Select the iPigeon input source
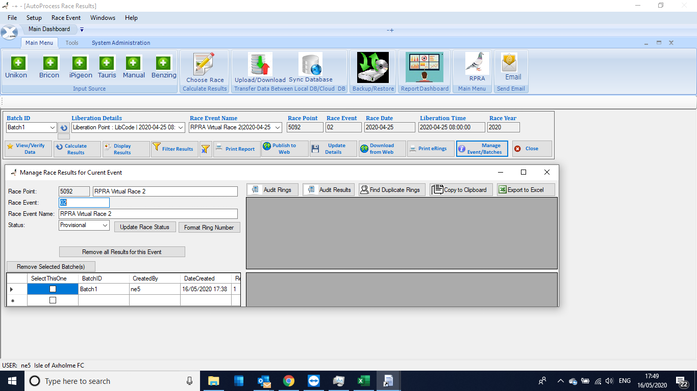This screenshot has width=697, height=391. [80, 68]
